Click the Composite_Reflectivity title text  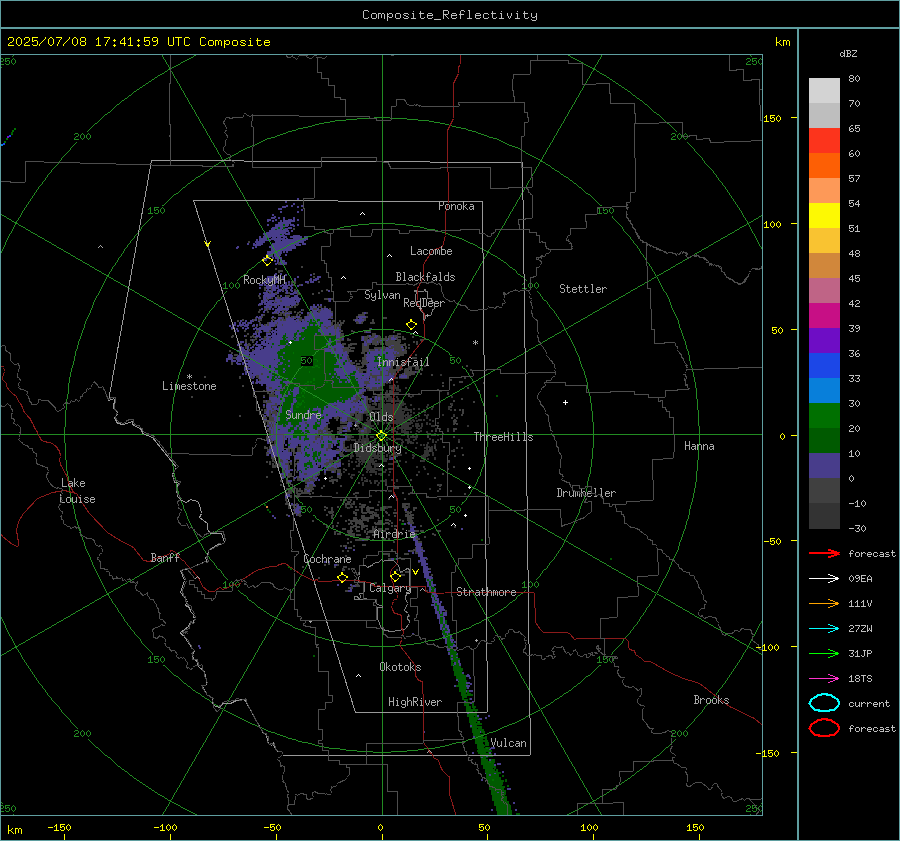point(449,15)
